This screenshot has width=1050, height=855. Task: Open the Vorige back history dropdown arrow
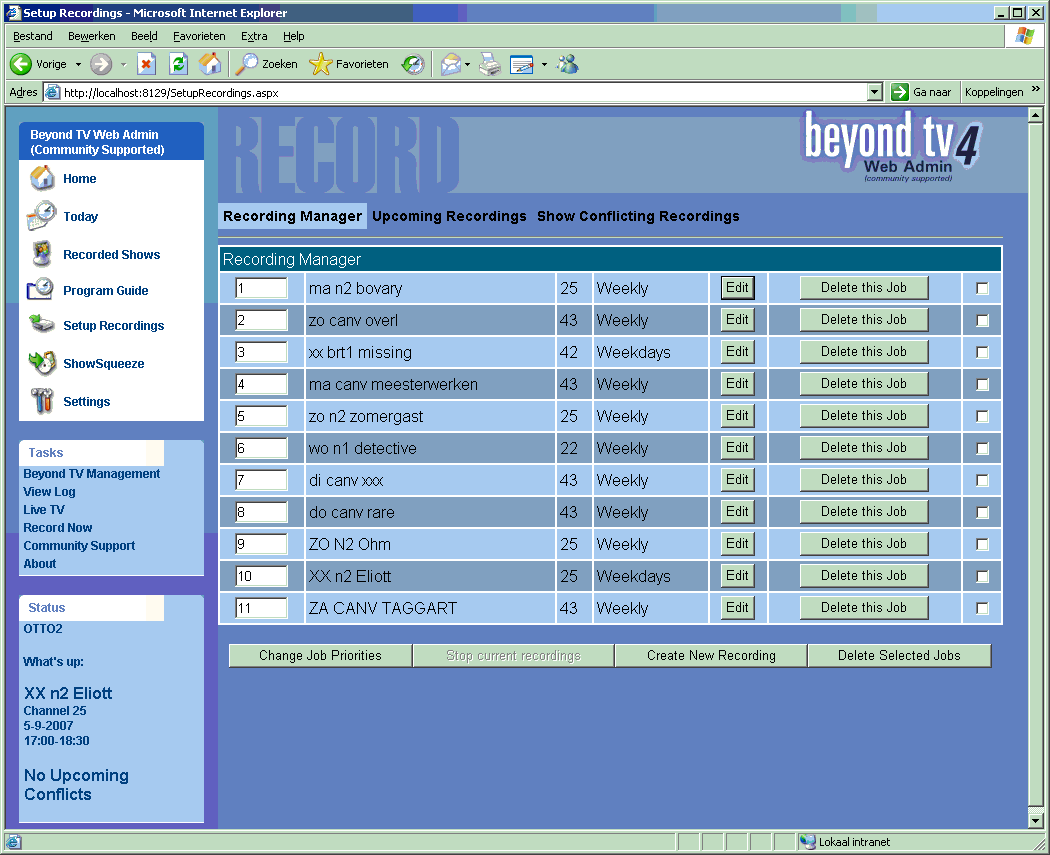coord(78,64)
